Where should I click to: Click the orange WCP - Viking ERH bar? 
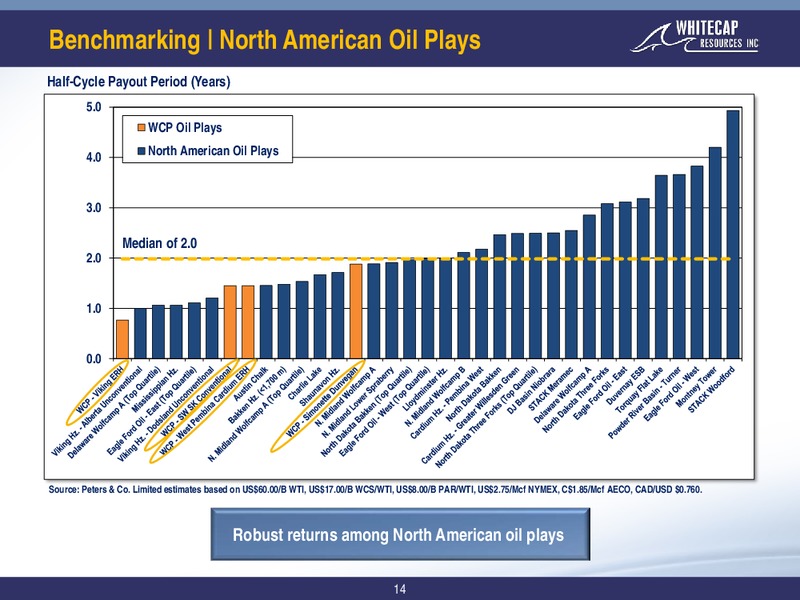tap(122, 339)
